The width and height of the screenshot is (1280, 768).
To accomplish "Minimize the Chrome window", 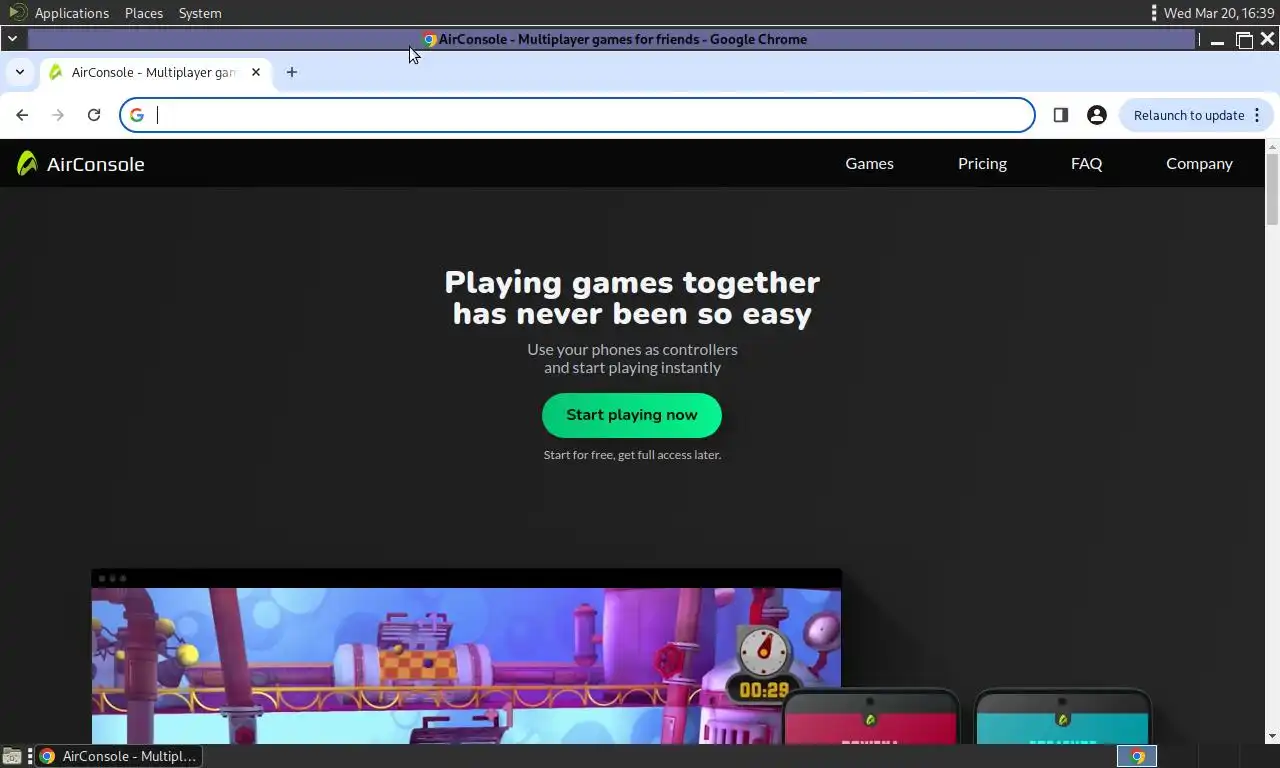I will coord(1217,40).
